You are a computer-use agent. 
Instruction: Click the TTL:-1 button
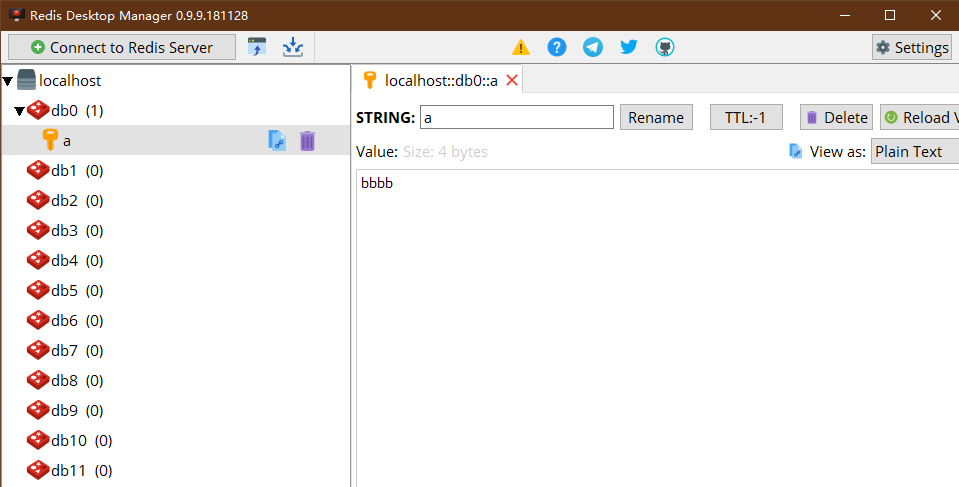tap(746, 117)
